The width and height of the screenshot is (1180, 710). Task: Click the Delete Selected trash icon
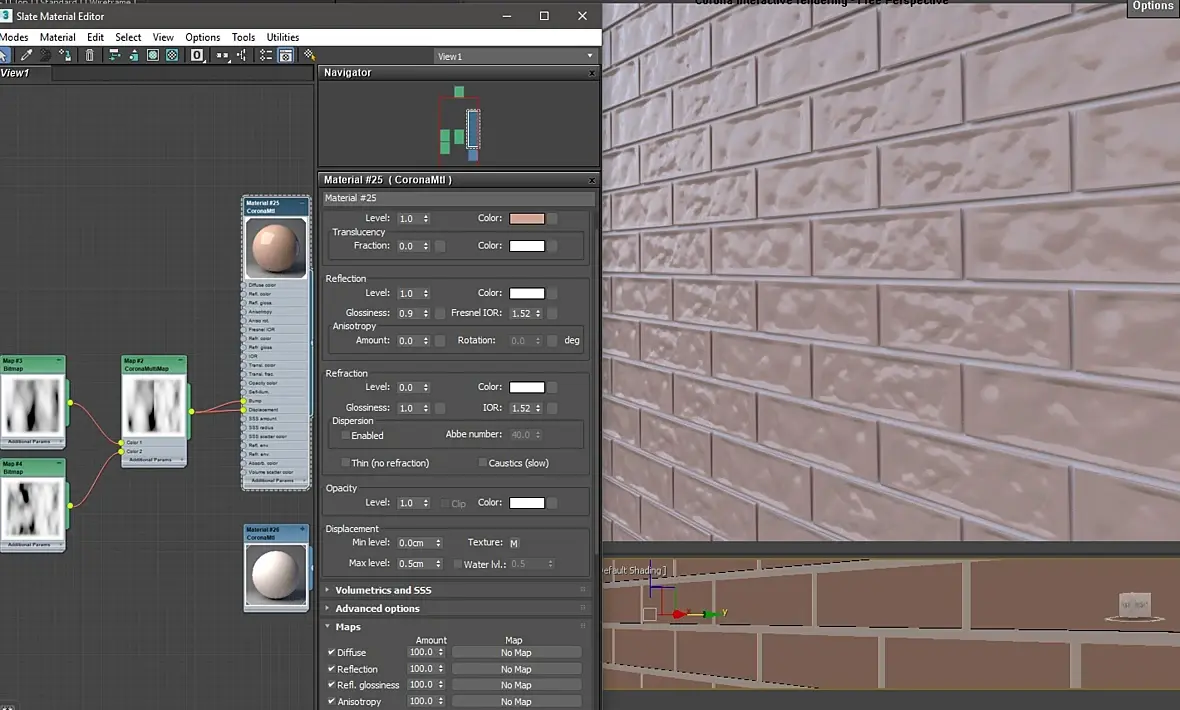90,56
